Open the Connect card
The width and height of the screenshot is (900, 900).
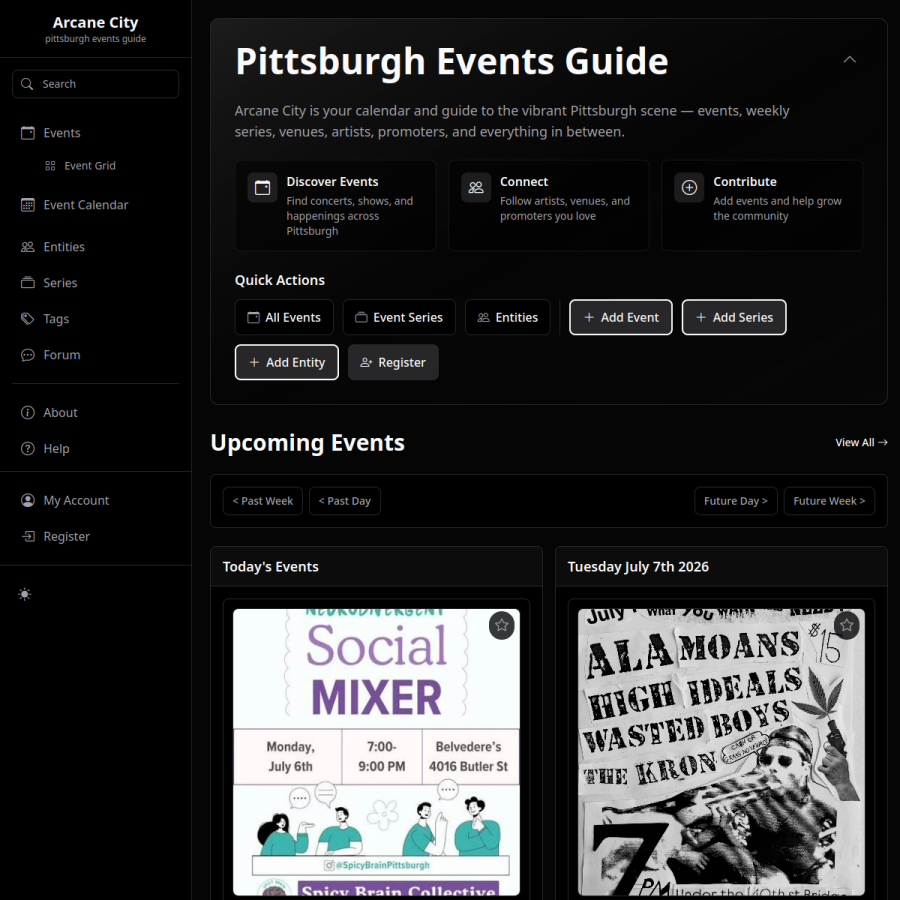(x=549, y=205)
